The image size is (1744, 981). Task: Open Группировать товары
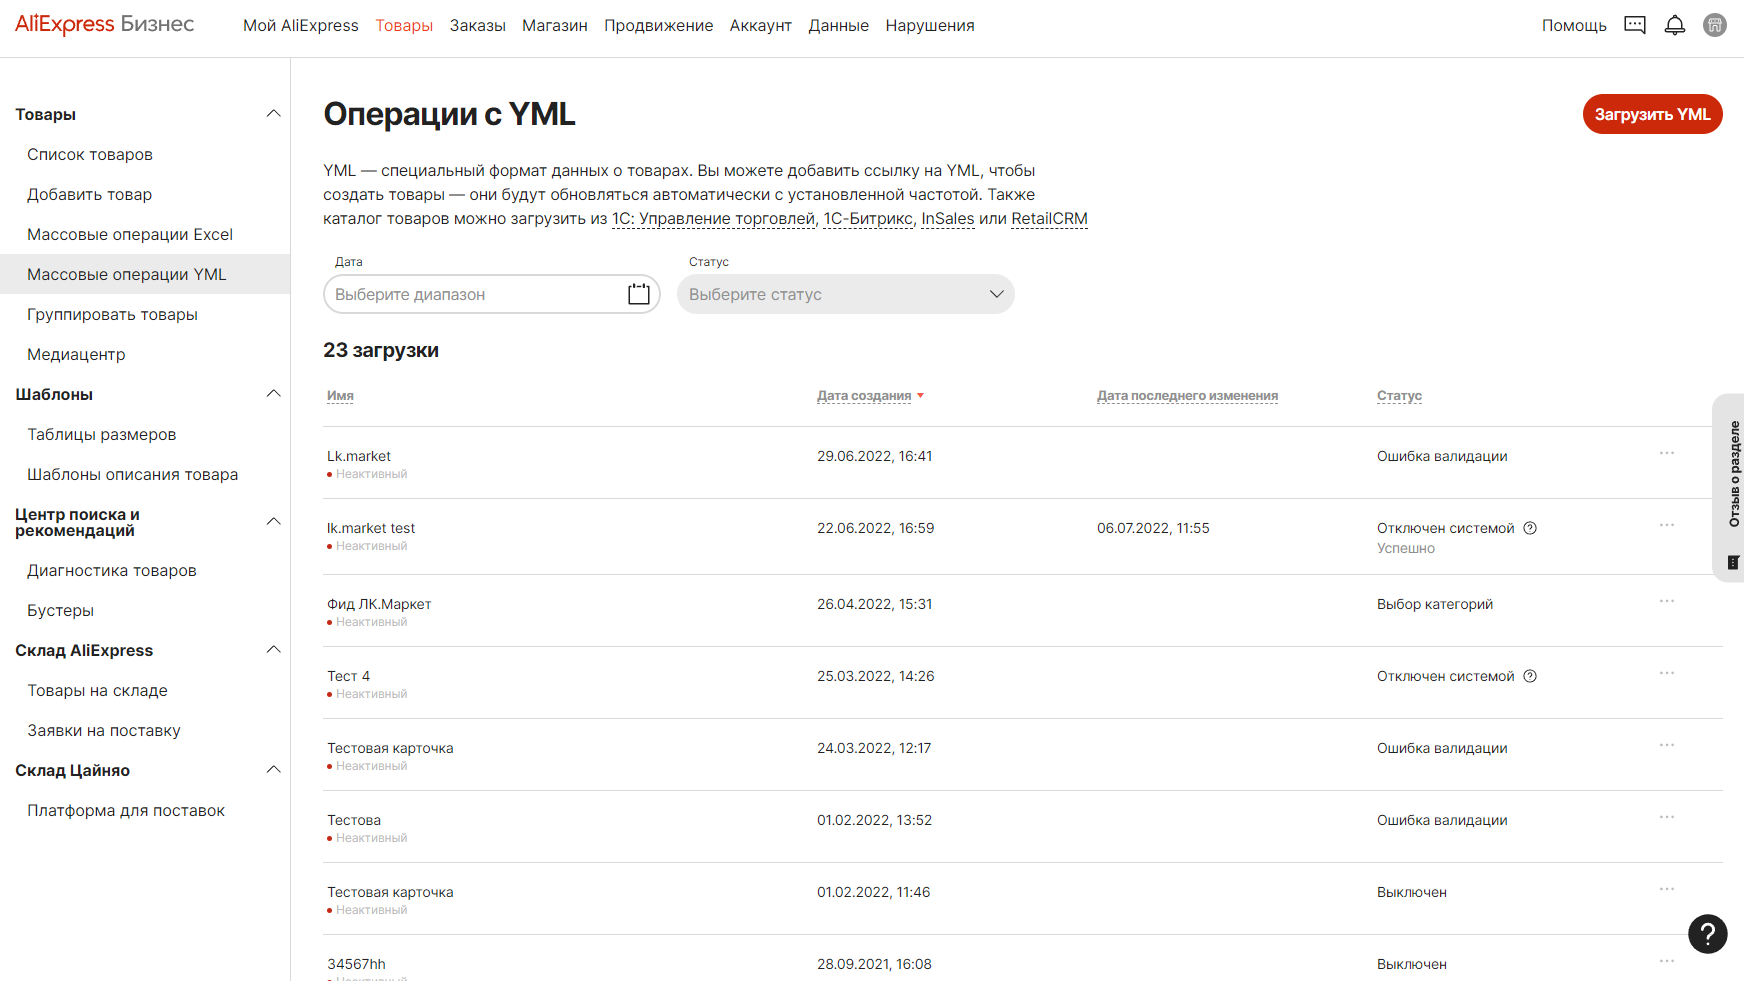(113, 314)
